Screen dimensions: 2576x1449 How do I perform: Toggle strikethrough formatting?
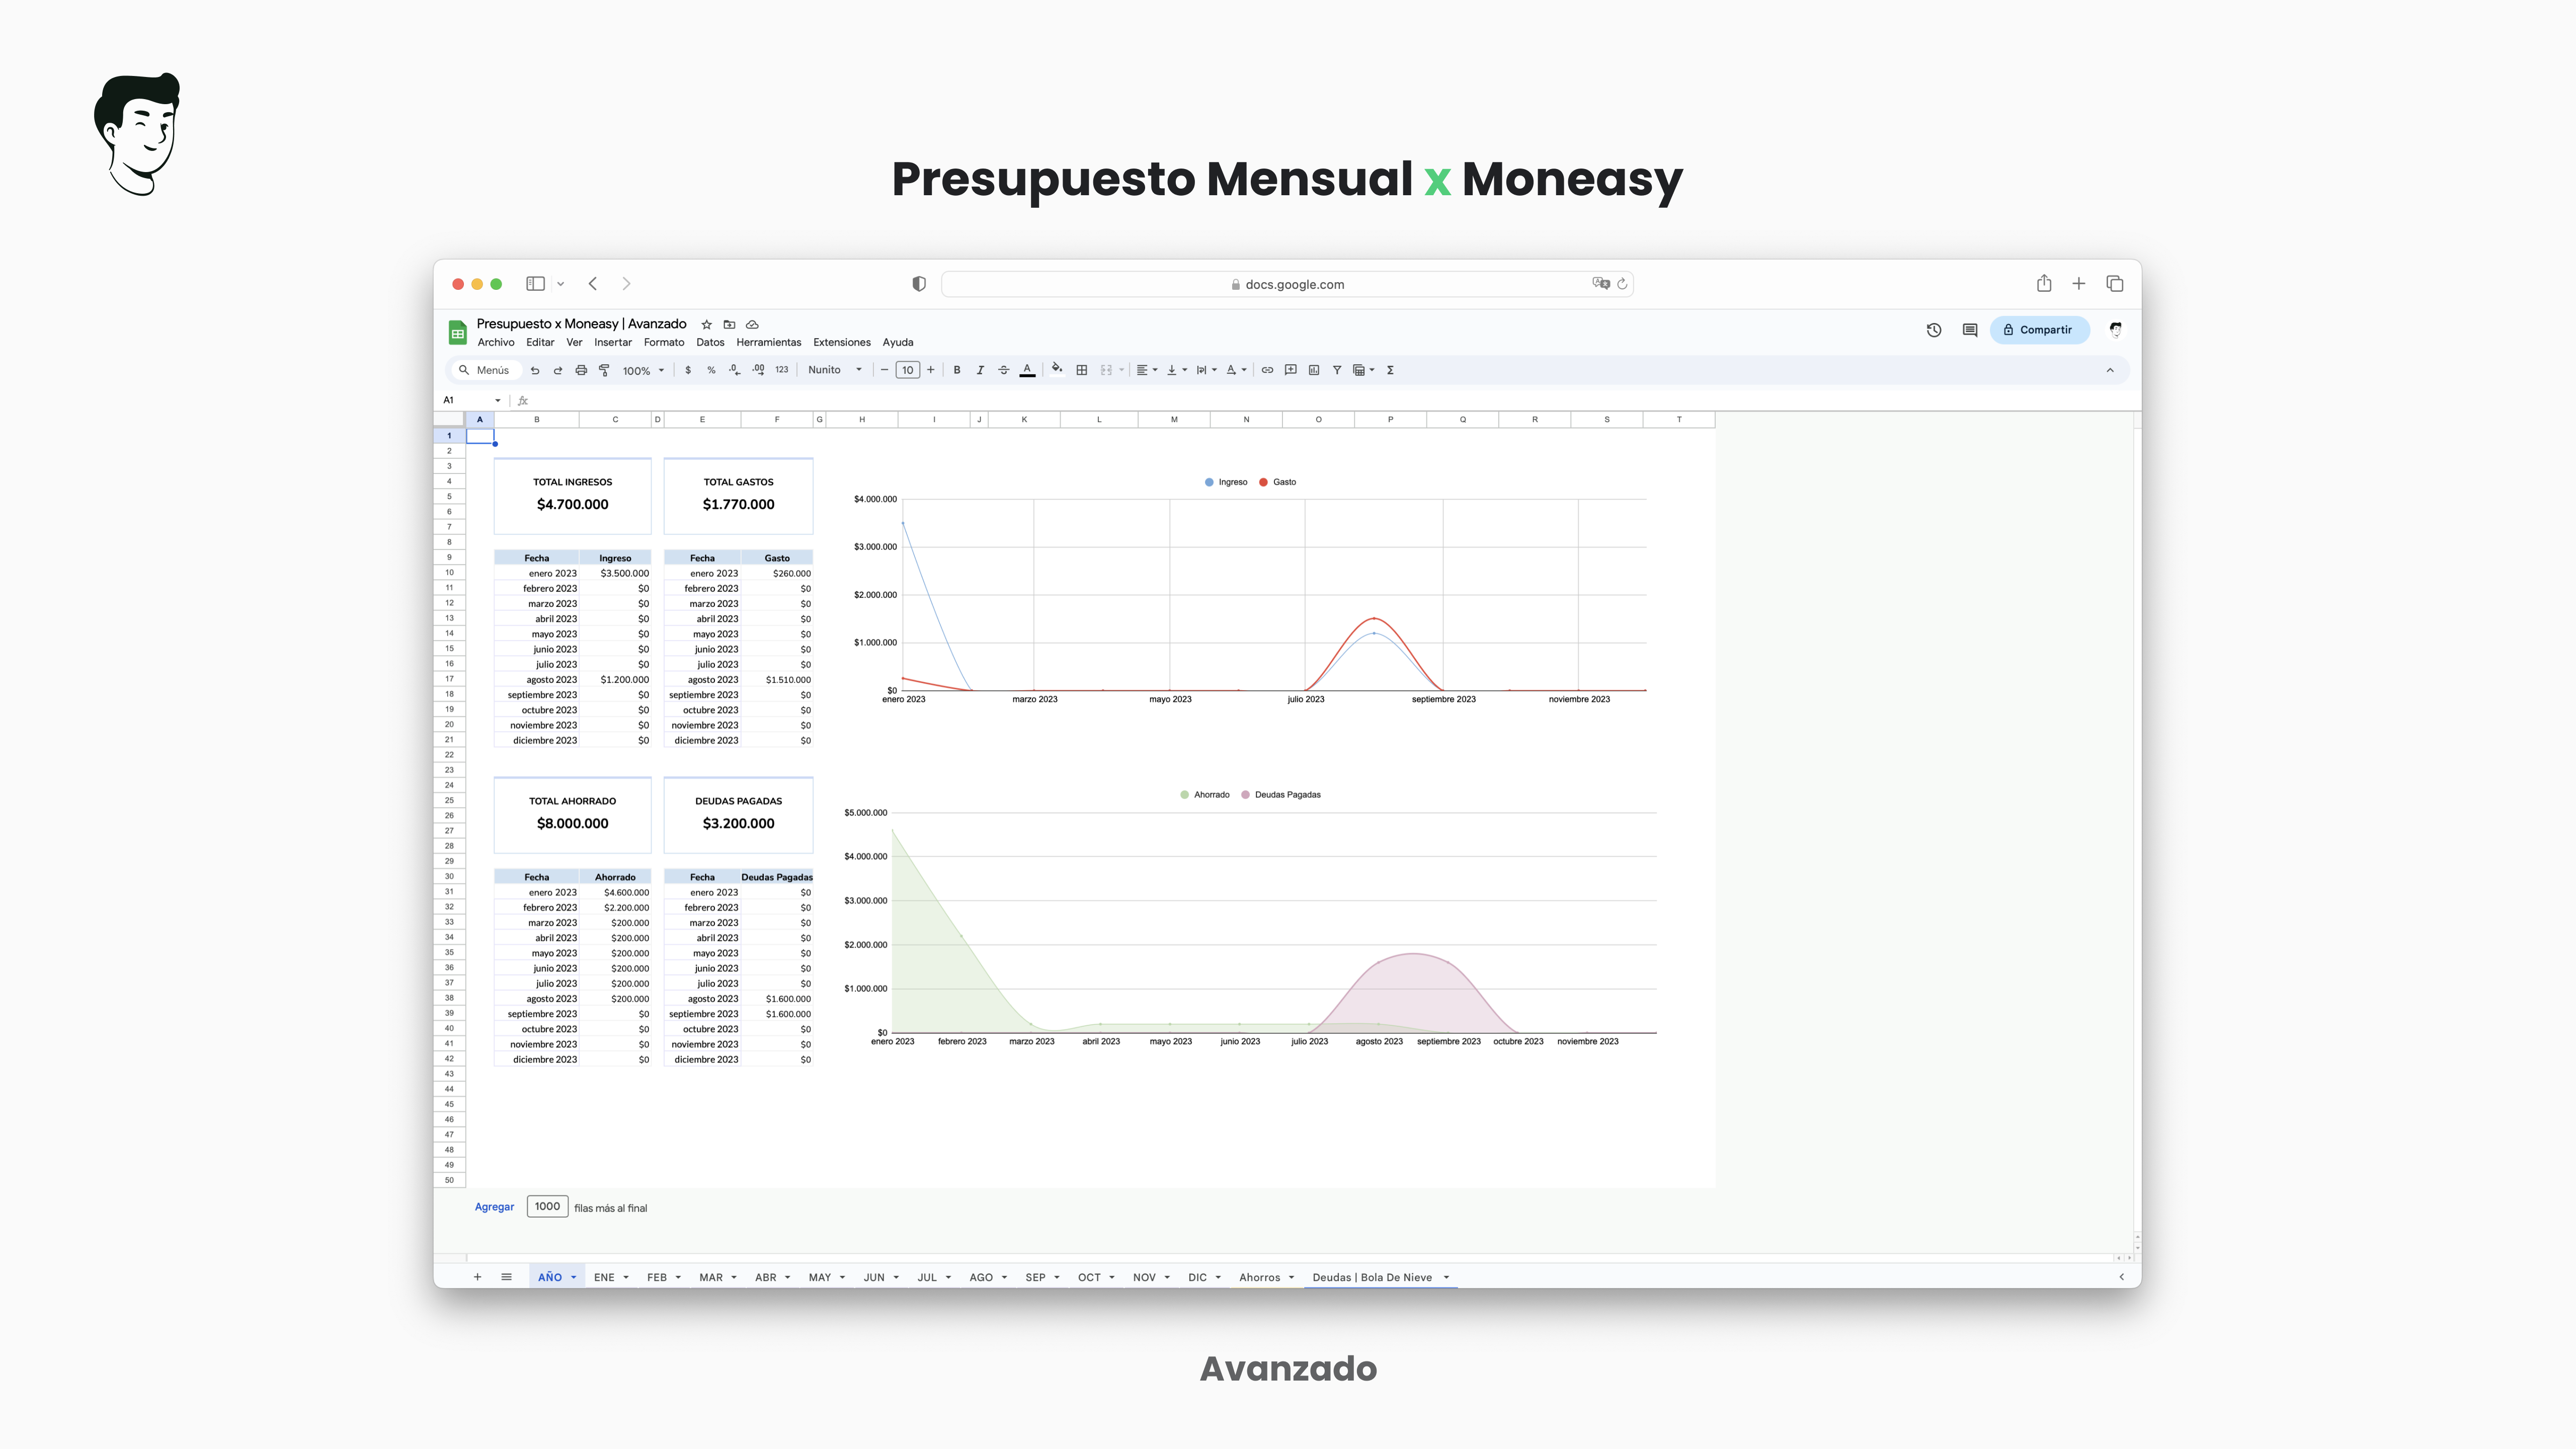click(1003, 370)
